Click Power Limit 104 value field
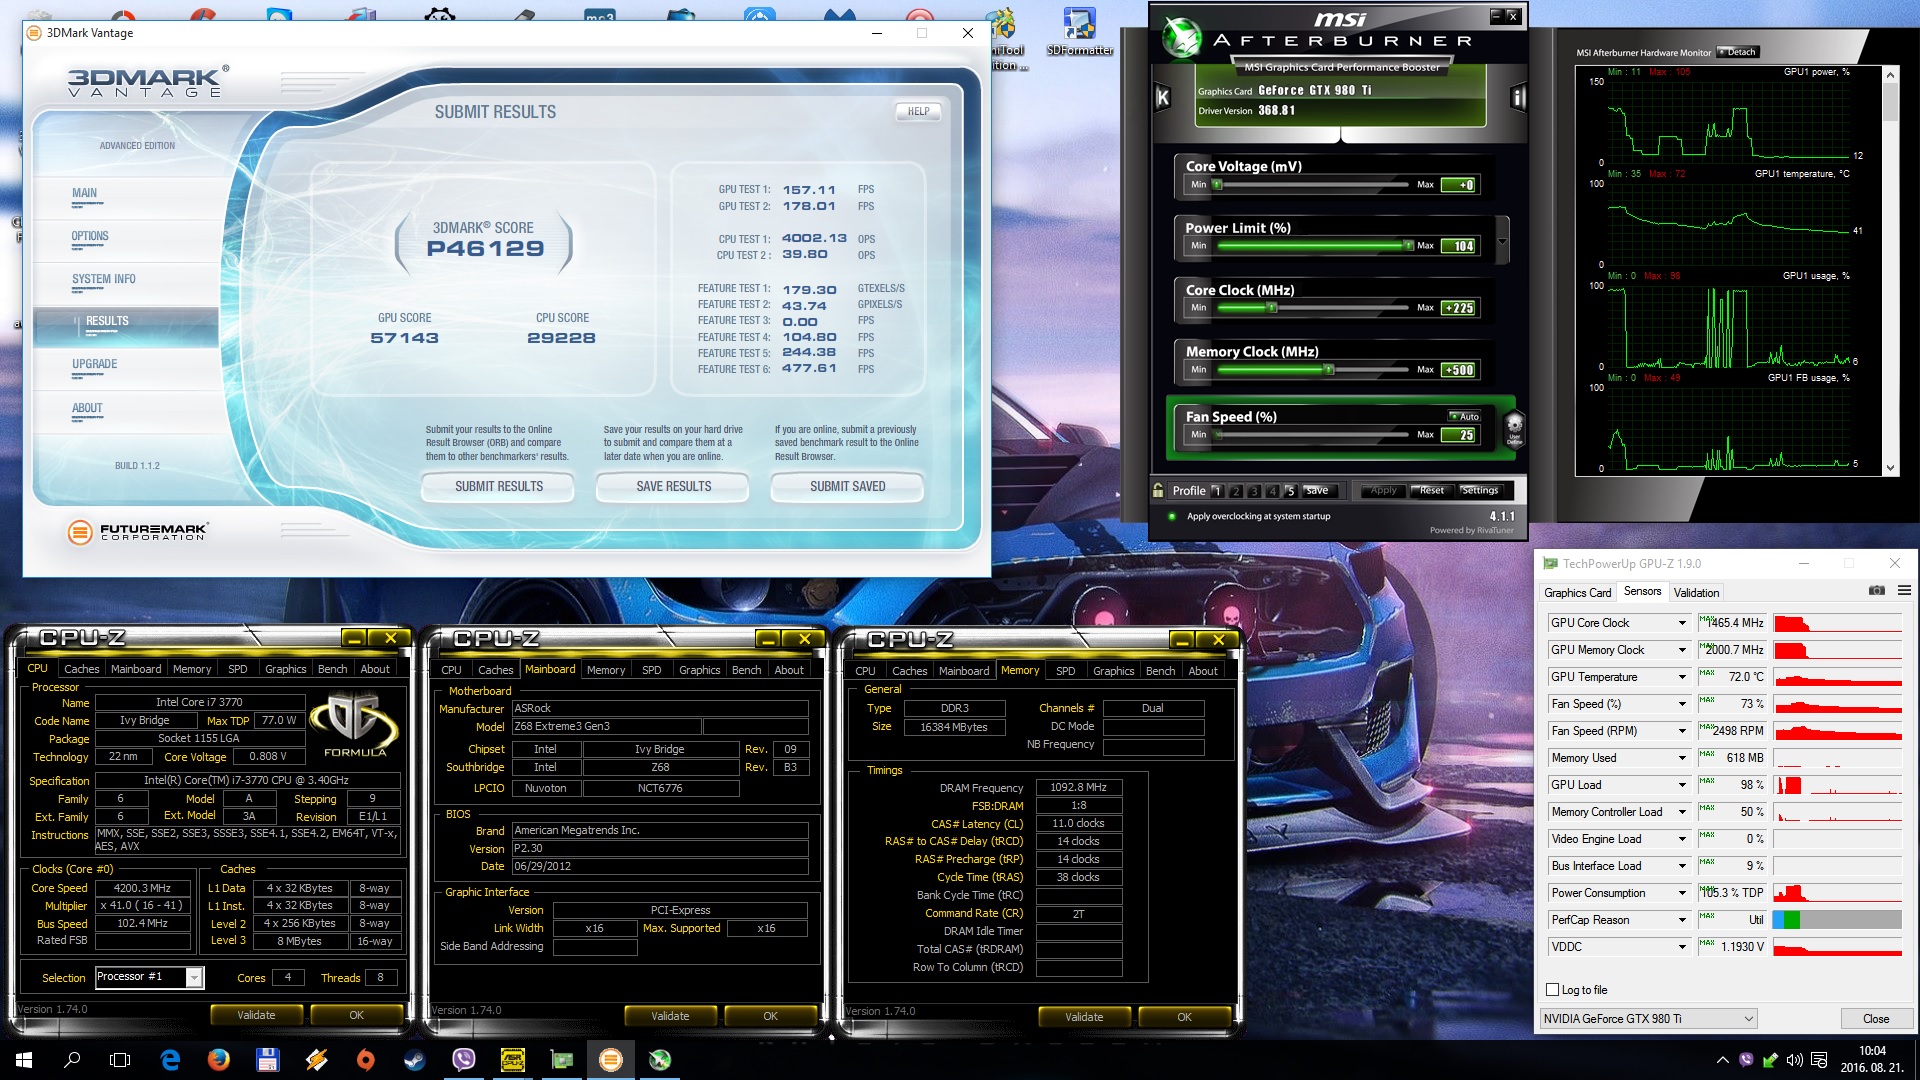This screenshot has height=1080, width=1920. coord(1458,246)
